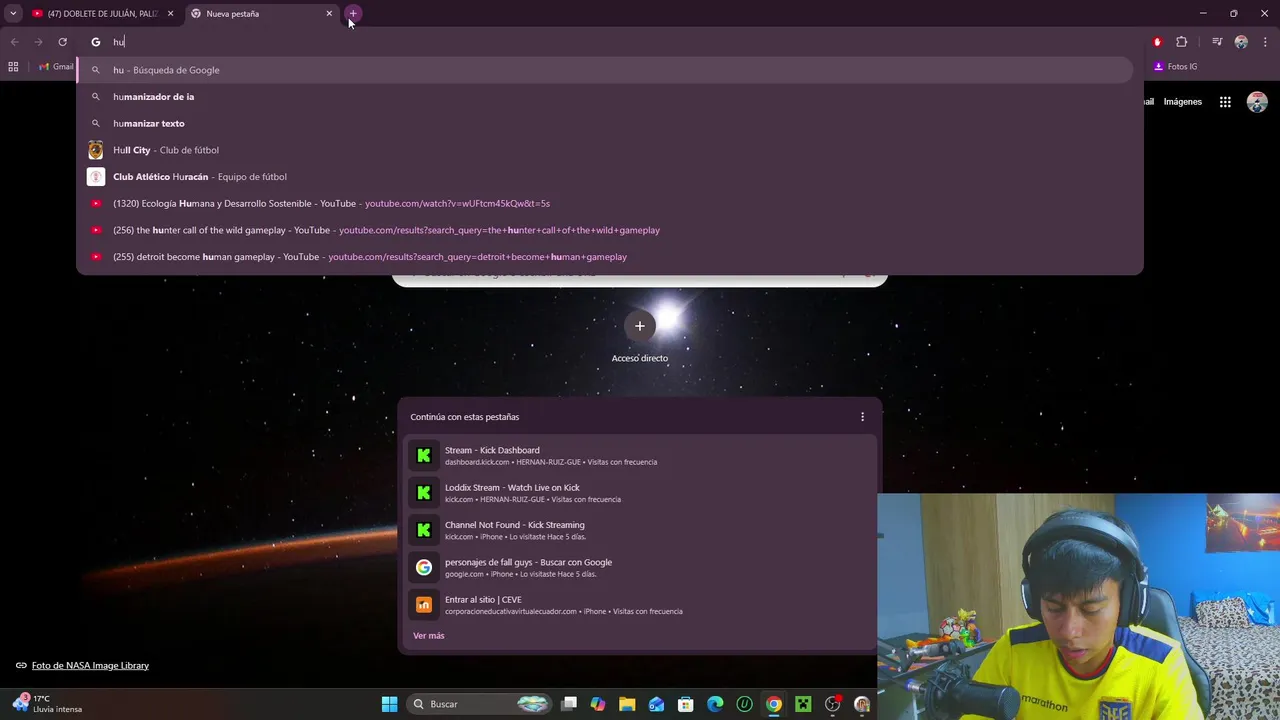Viewport: 1280px width, 720px height.
Task: Open the apps grid in bookmarks bar
Action: coord(13,67)
